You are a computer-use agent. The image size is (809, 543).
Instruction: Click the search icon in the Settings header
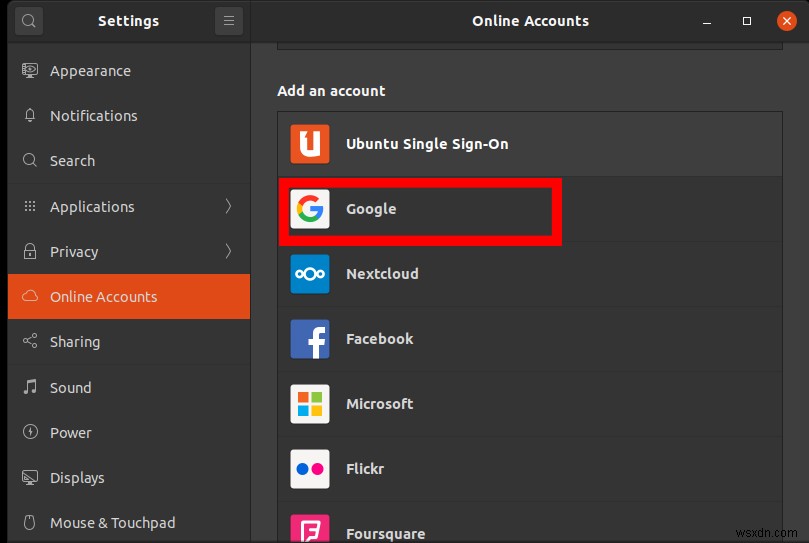(29, 21)
